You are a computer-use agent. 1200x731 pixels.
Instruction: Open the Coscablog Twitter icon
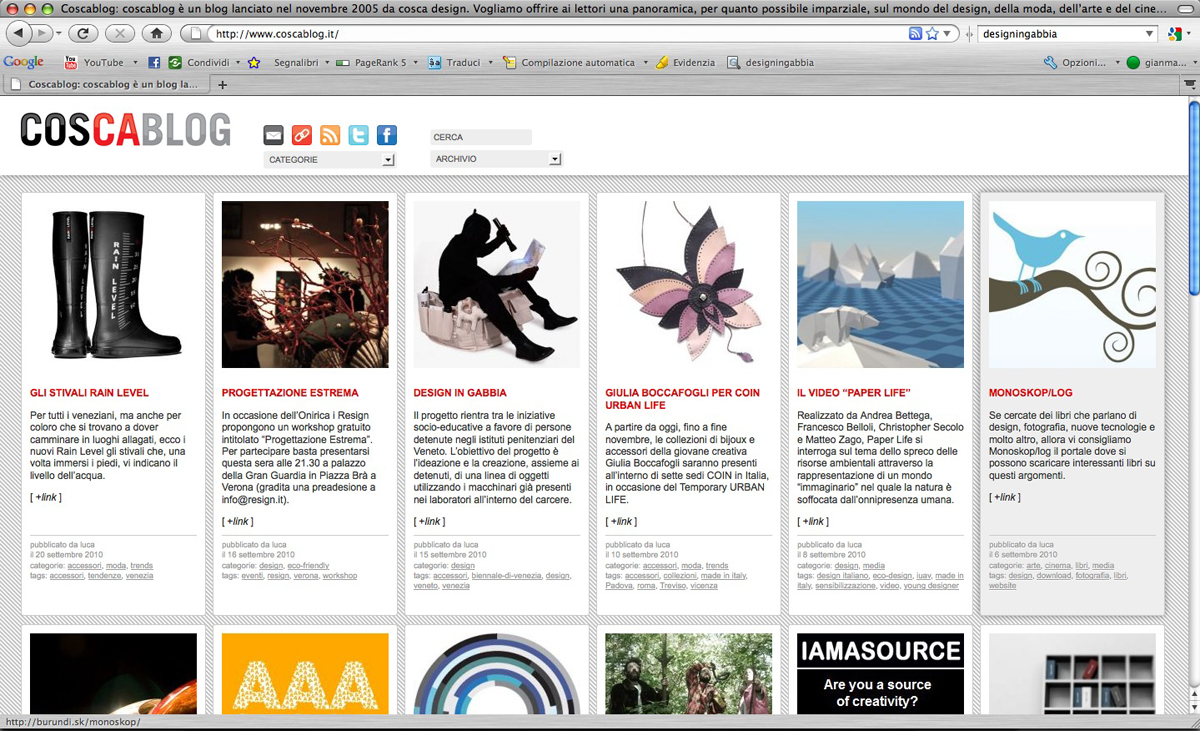pyautogui.click(x=358, y=135)
